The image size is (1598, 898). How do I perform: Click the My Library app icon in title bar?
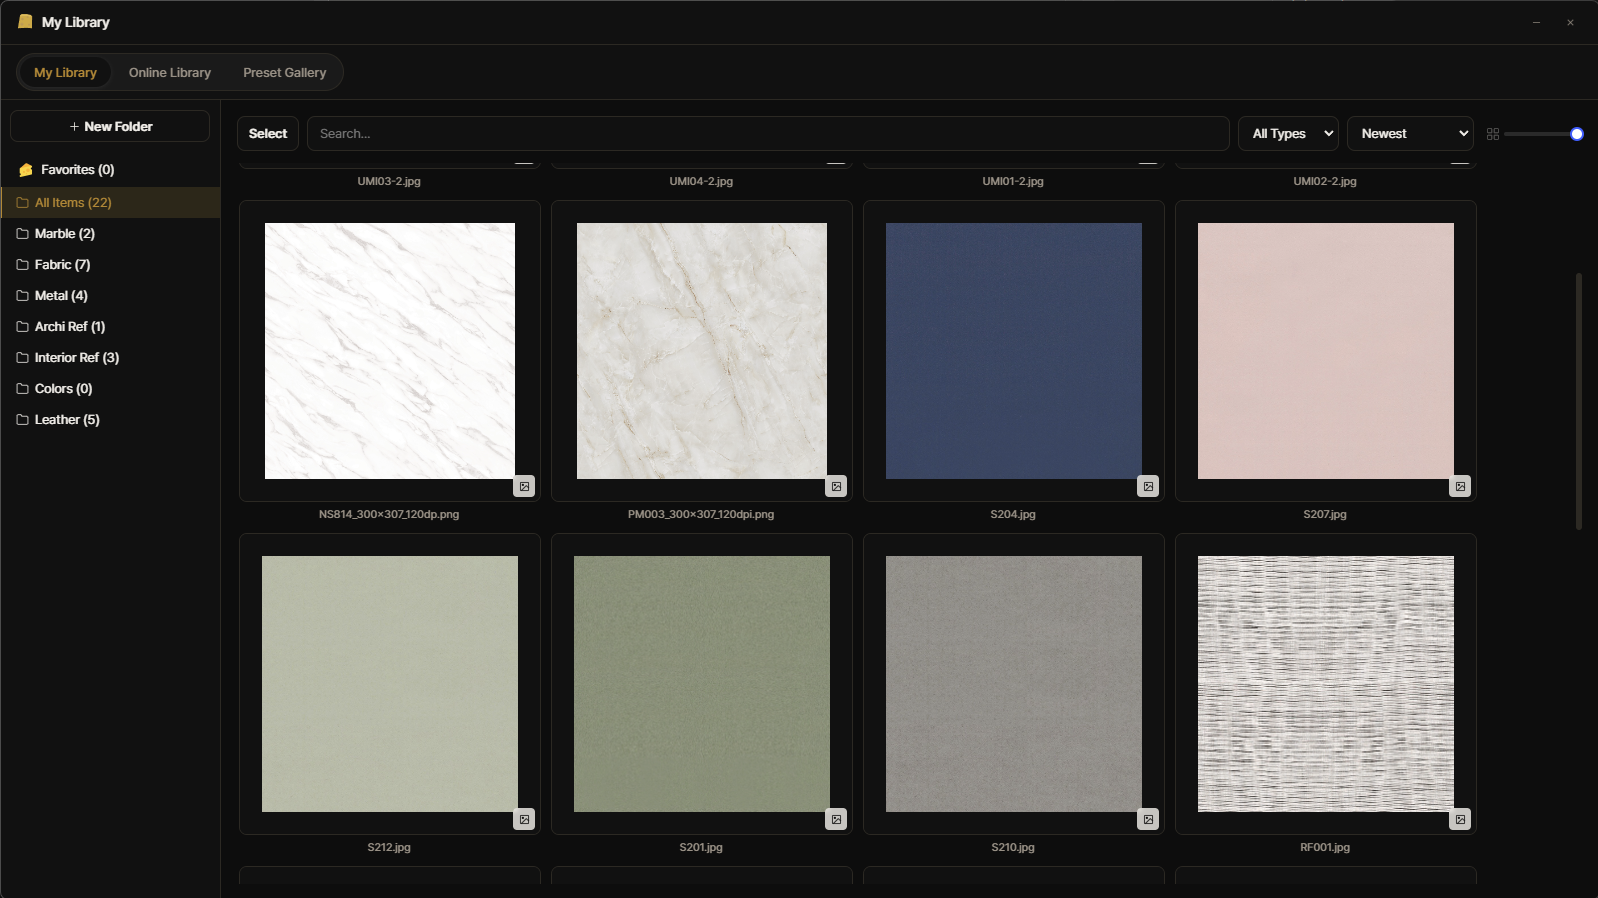click(x=25, y=21)
